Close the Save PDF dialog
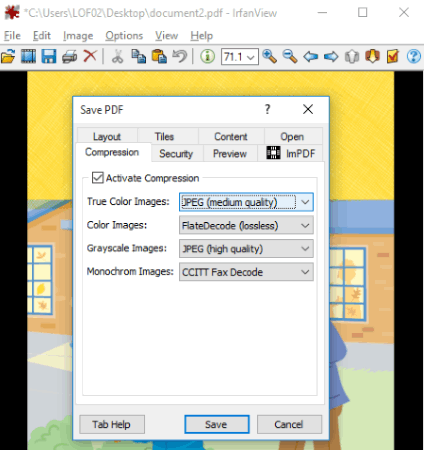This screenshot has width=424, height=450. tap(308, 109)
